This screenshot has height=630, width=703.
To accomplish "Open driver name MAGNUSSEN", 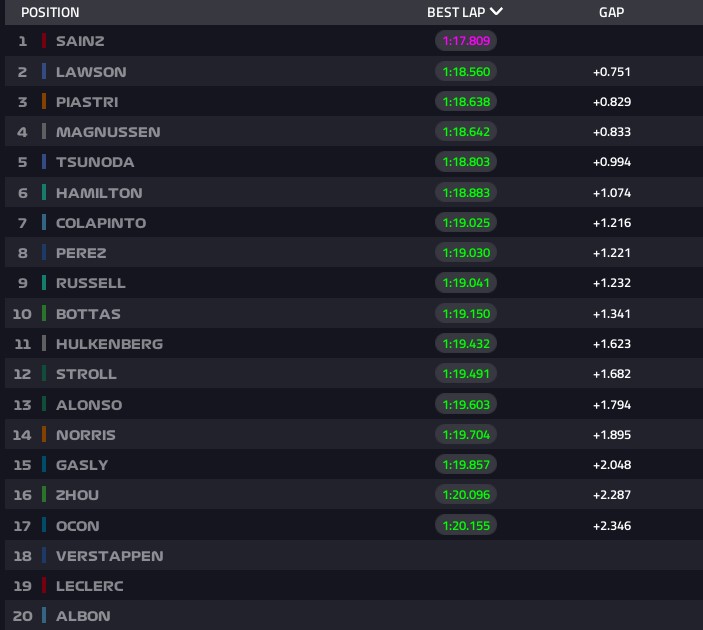I will [108, 132].
